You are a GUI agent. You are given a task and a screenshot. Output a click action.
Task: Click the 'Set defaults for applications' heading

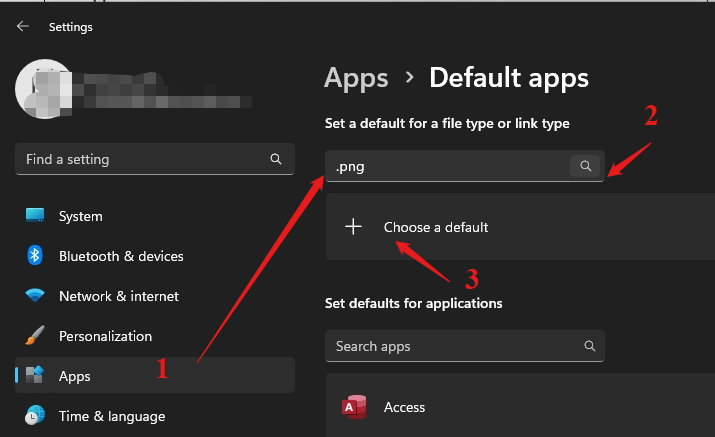coord(414,304)
